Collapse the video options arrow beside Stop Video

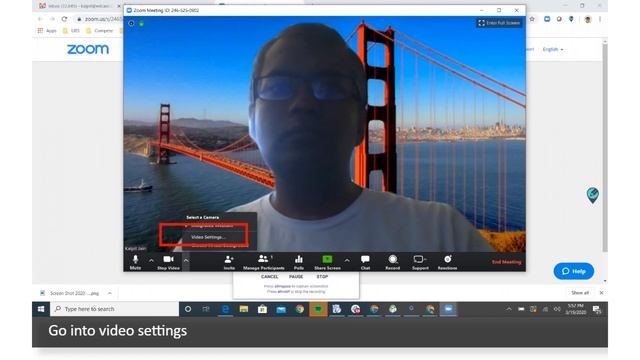click(186, 260)
